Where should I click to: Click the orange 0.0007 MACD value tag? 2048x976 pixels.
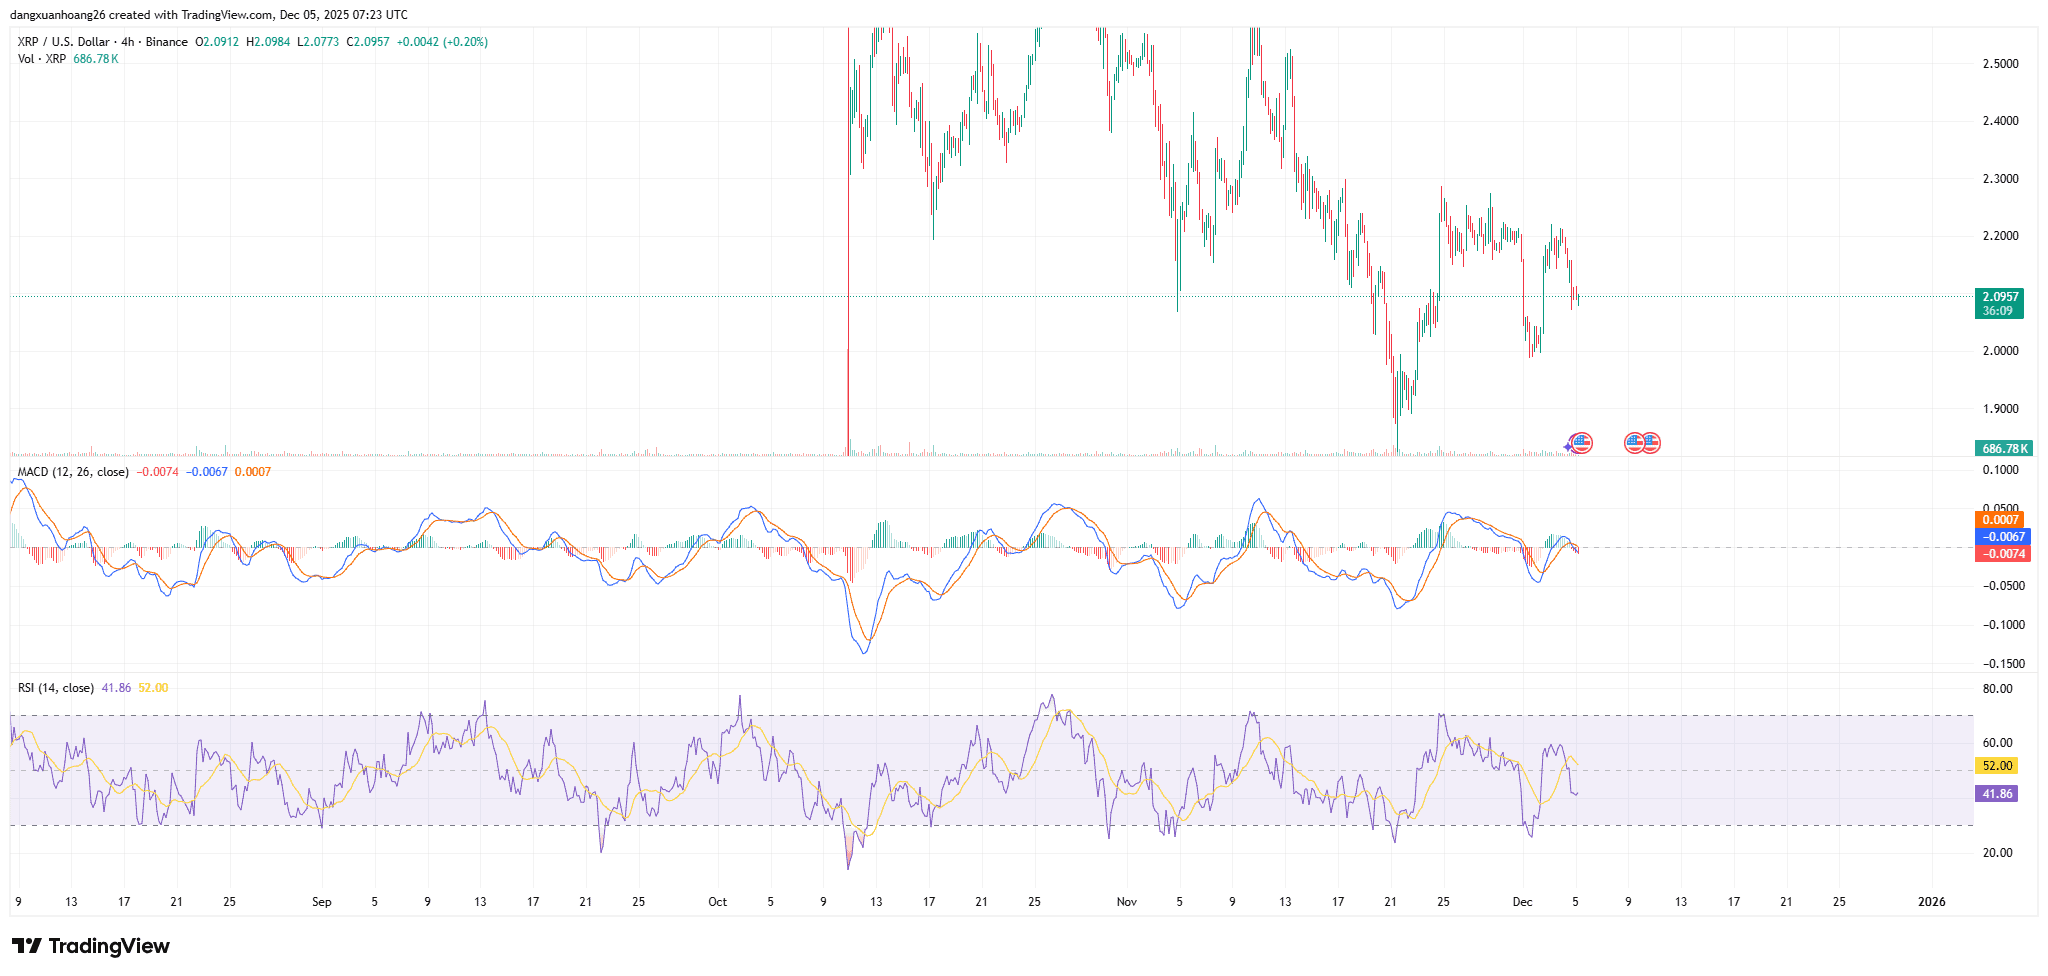2000,520
